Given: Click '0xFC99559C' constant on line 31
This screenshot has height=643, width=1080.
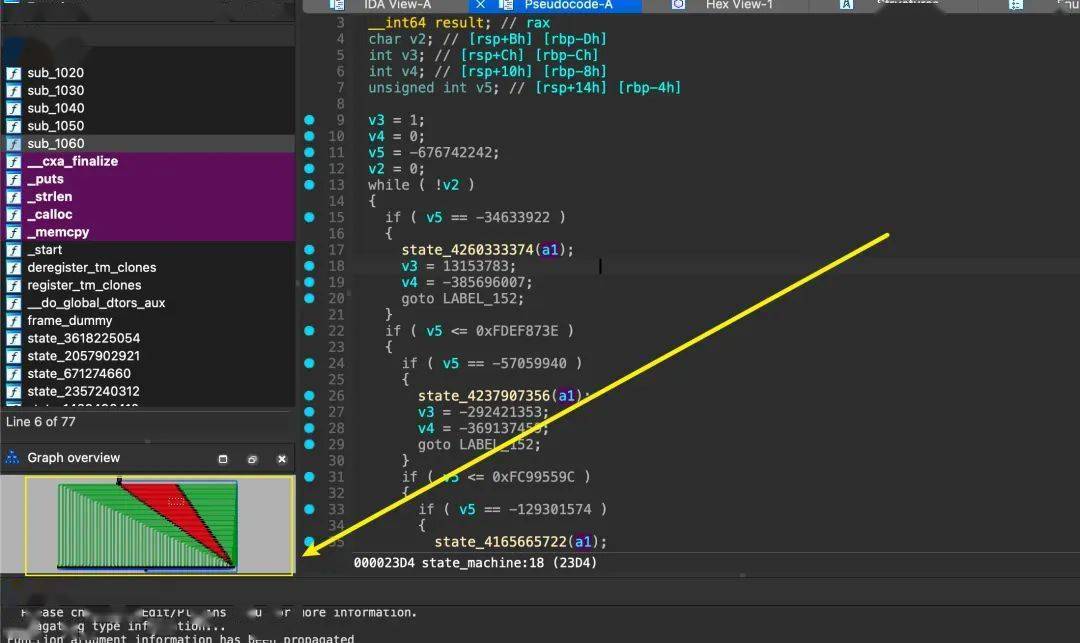Looking at the screenshot, I should tap(533, 476).
